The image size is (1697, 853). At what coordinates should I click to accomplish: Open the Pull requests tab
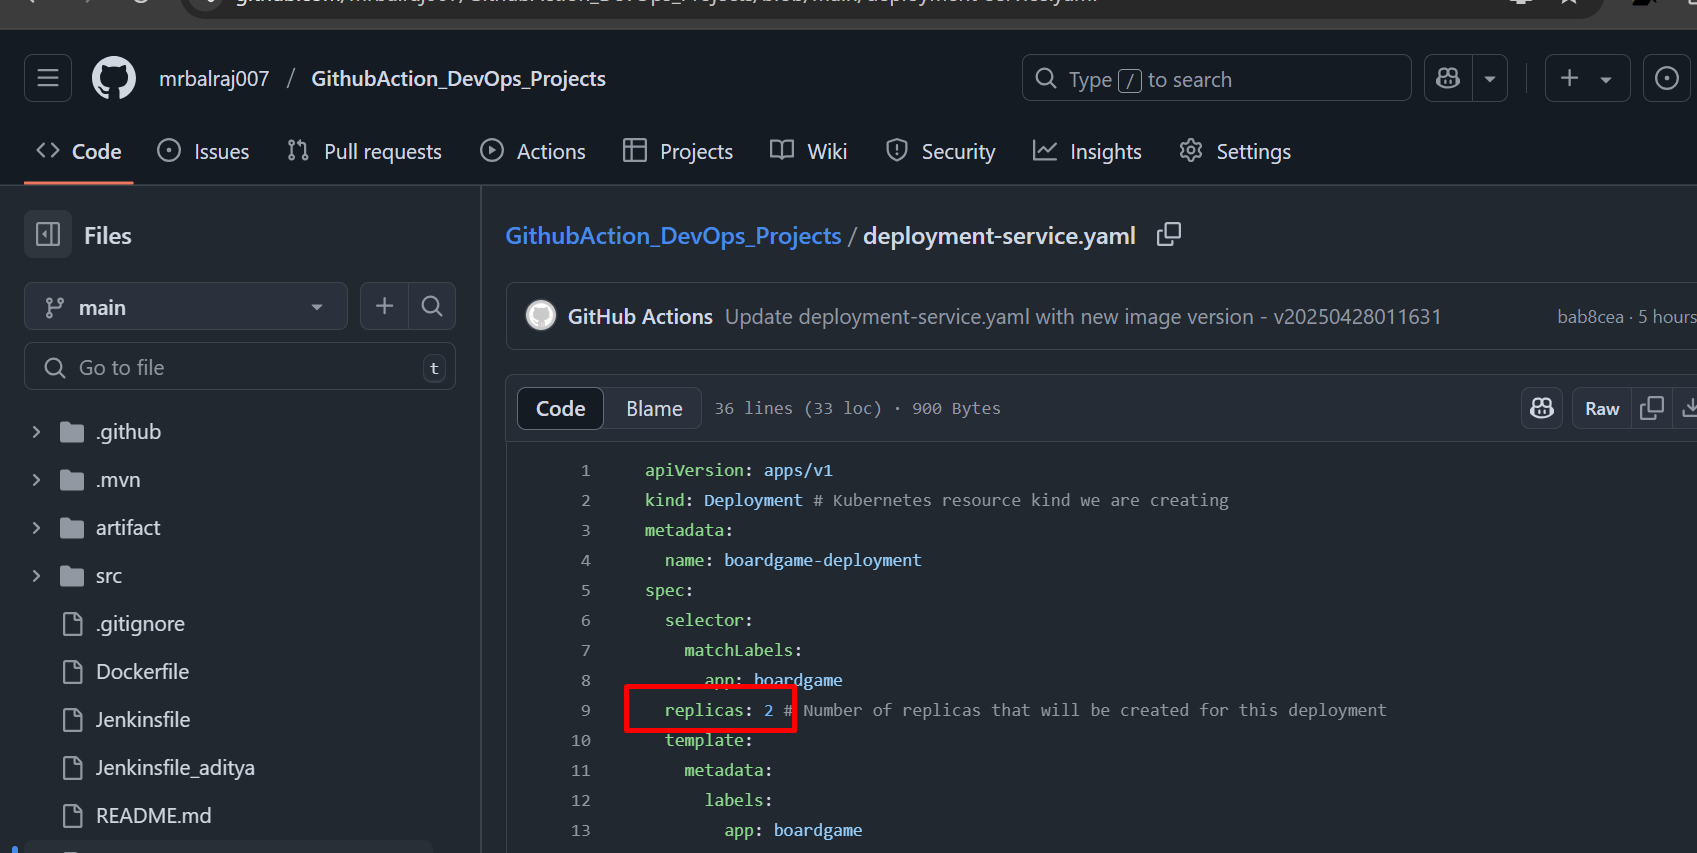tap(364, 151)
